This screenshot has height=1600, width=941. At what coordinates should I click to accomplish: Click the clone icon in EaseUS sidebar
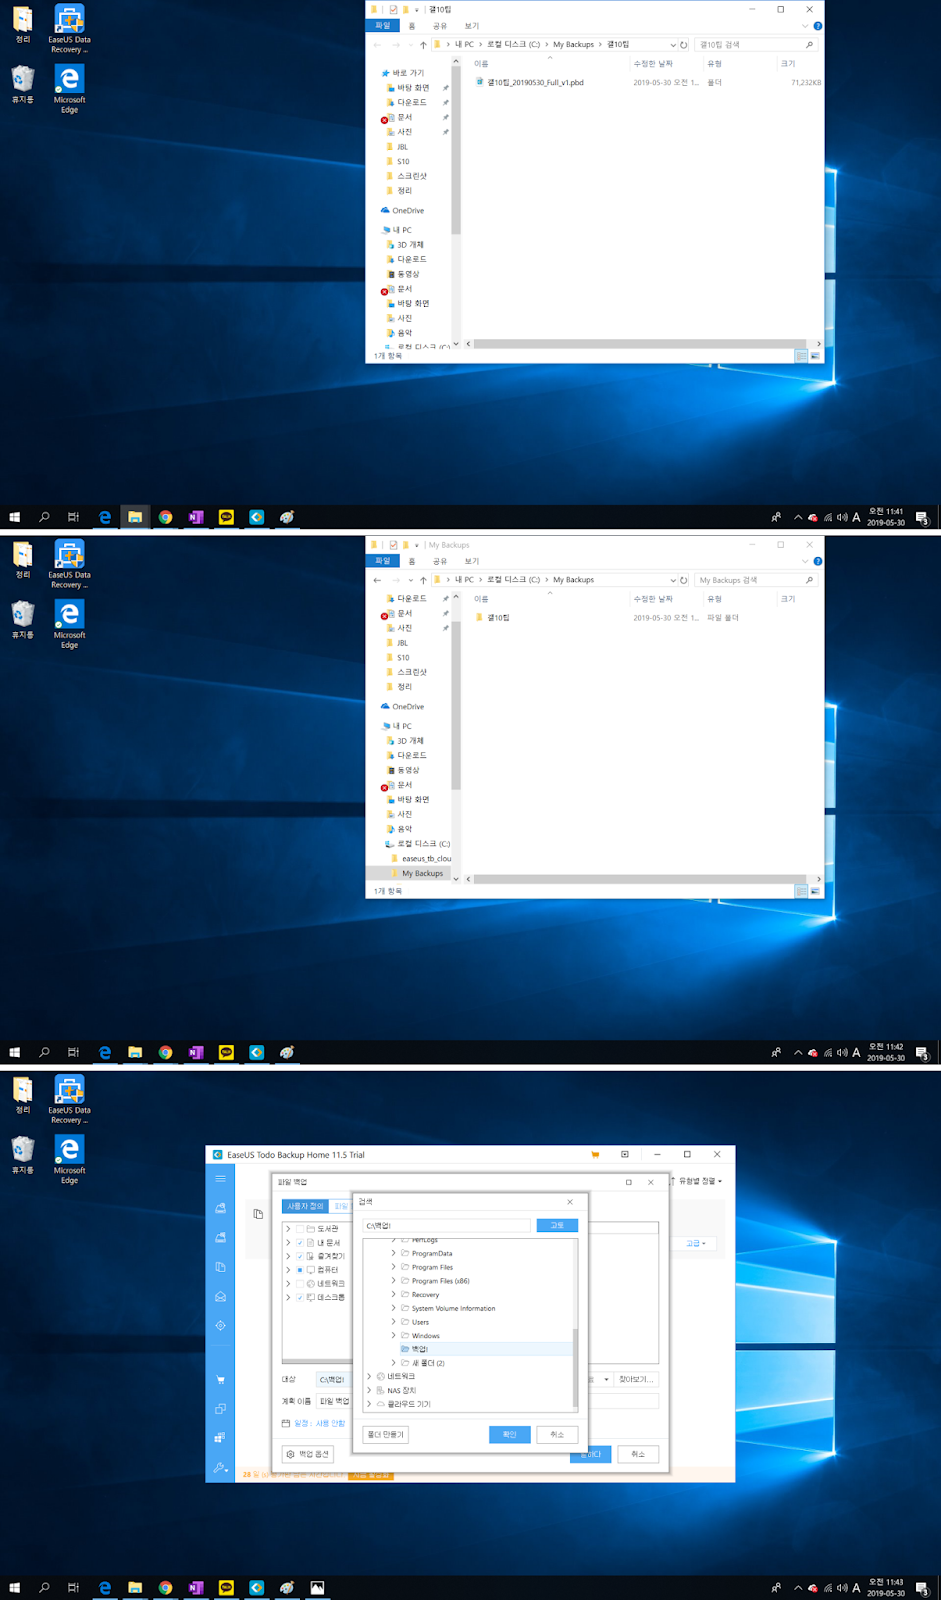coord(220,1408)
